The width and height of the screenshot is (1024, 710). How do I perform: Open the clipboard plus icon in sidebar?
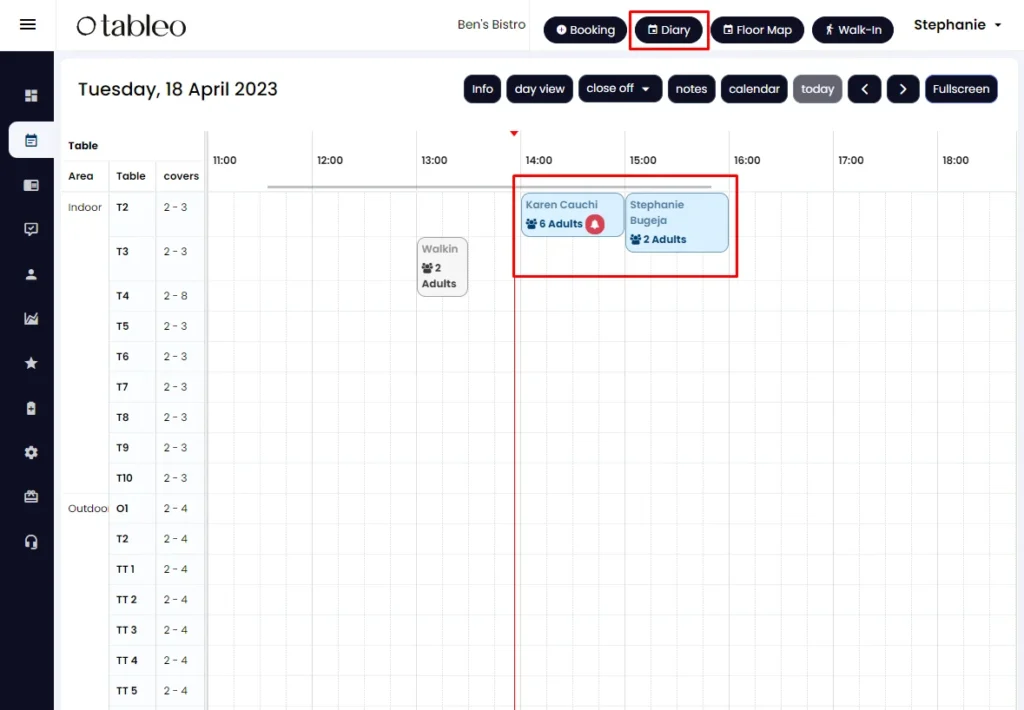(x=31, y=408)
